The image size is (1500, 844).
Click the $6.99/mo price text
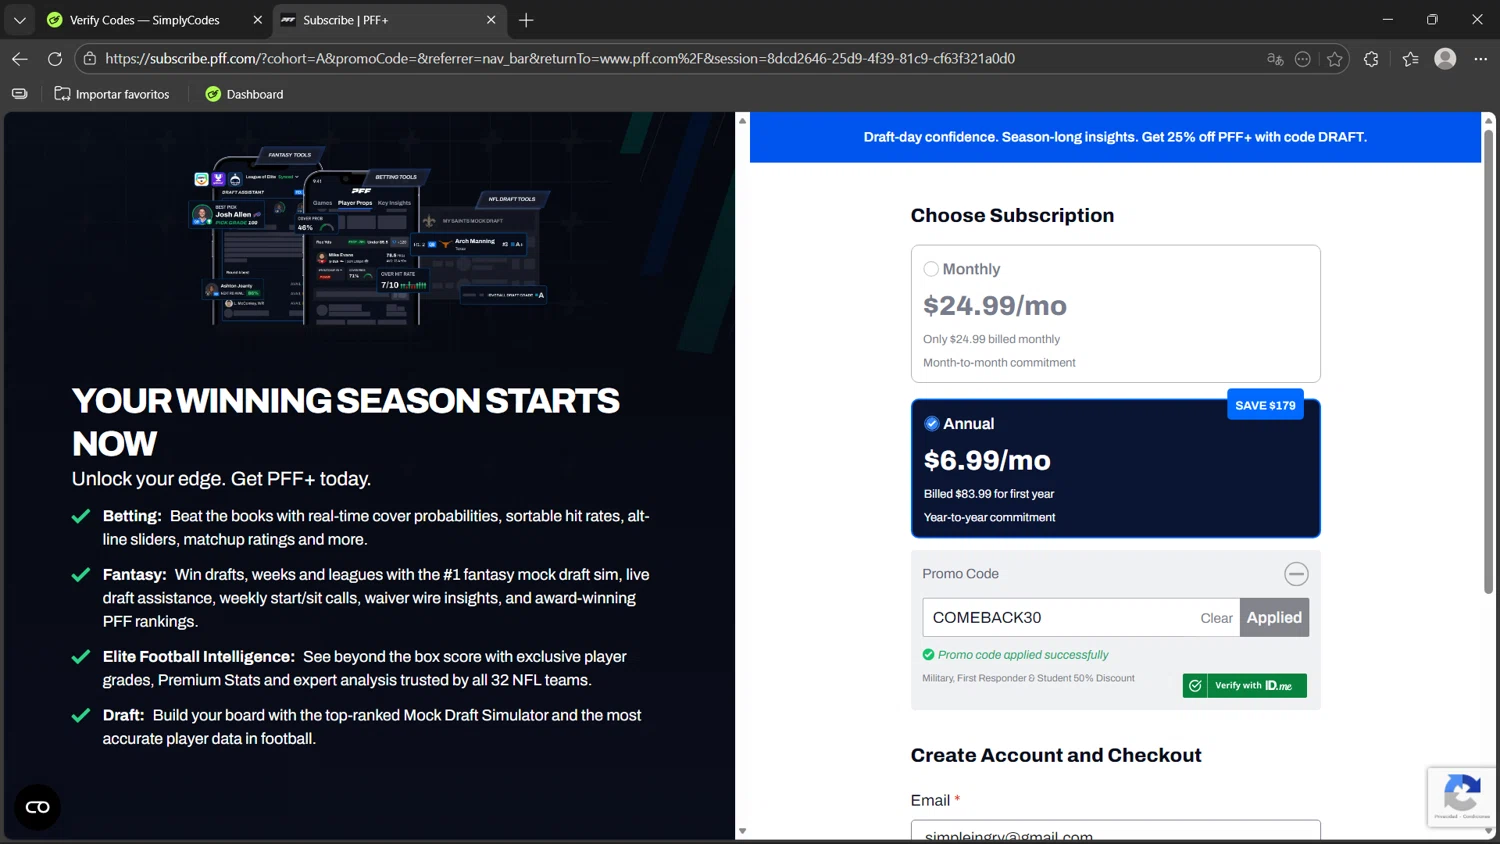tap(987, 461)
